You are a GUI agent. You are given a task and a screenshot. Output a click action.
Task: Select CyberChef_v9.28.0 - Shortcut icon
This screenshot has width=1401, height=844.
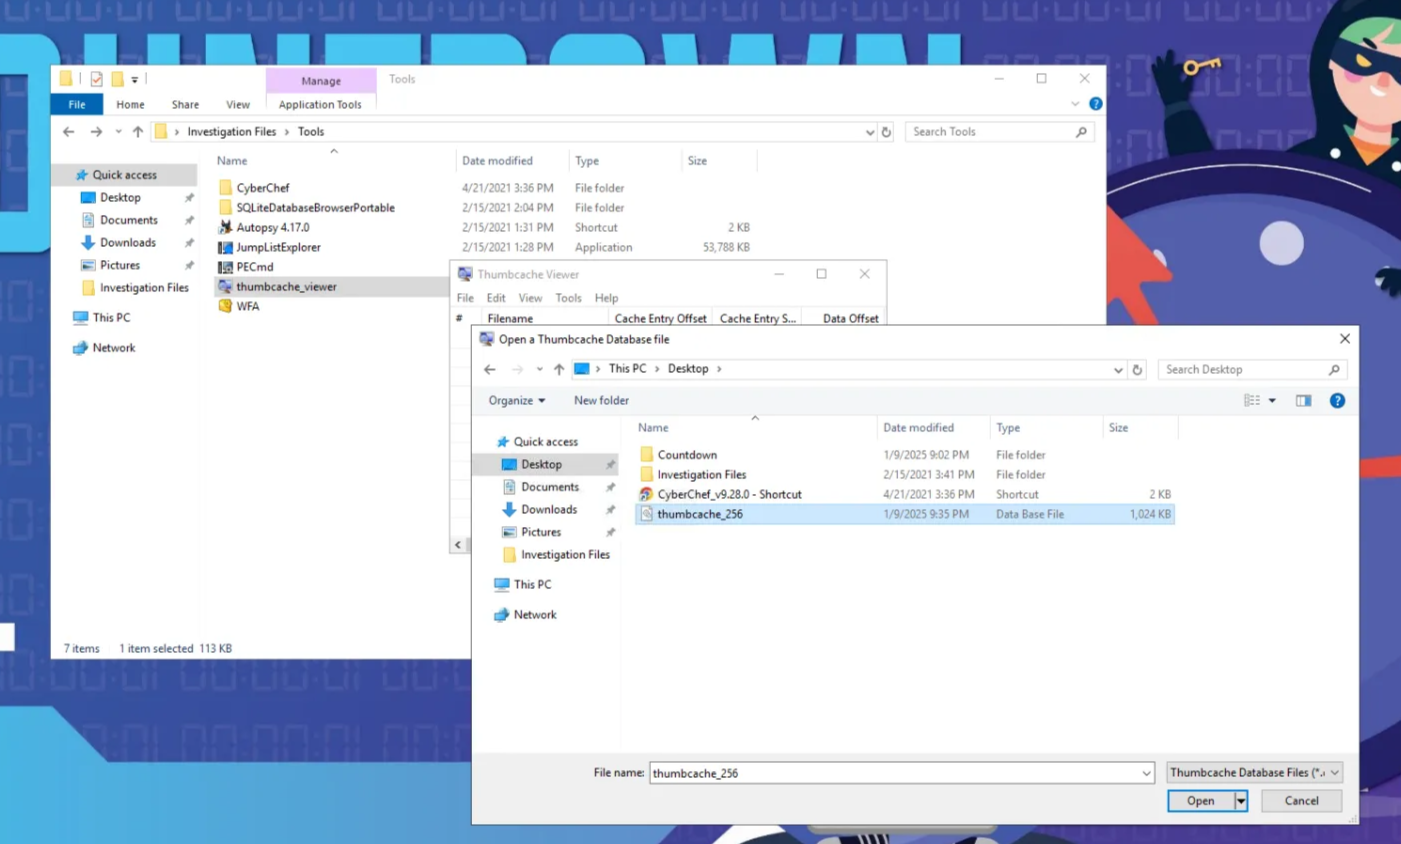tap(646, 494)
